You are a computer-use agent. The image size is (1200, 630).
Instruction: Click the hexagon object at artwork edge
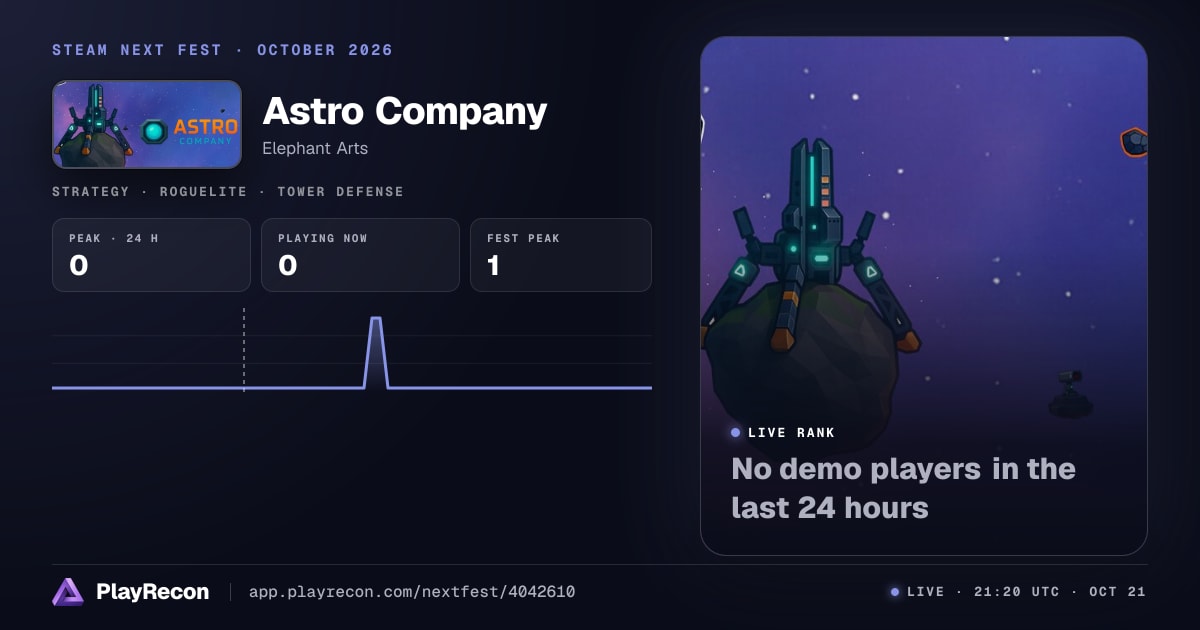pos(1133,142)
